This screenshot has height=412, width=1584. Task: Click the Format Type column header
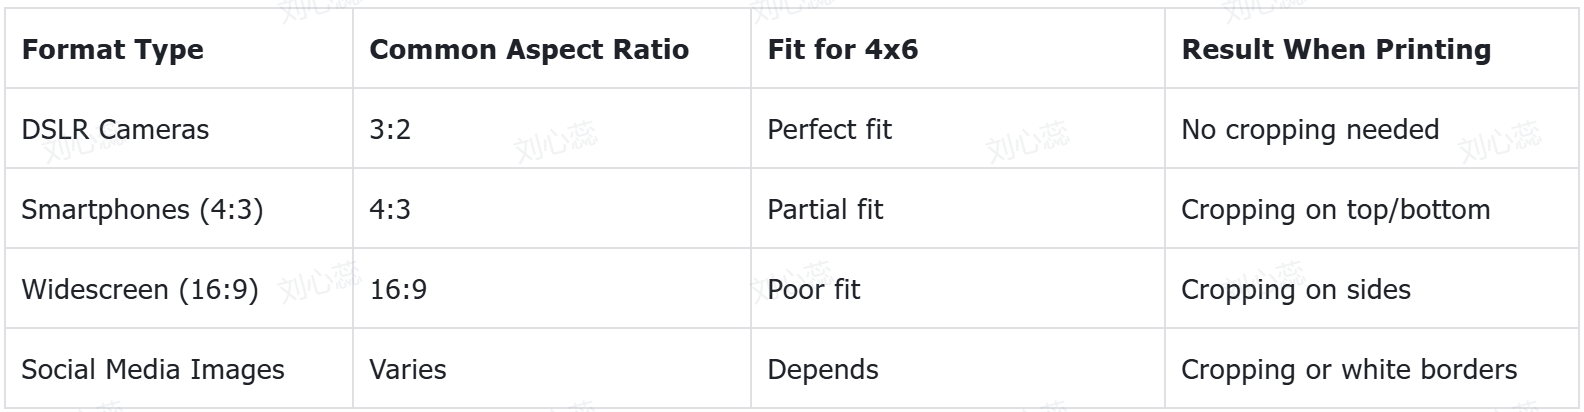pos(112,50)
